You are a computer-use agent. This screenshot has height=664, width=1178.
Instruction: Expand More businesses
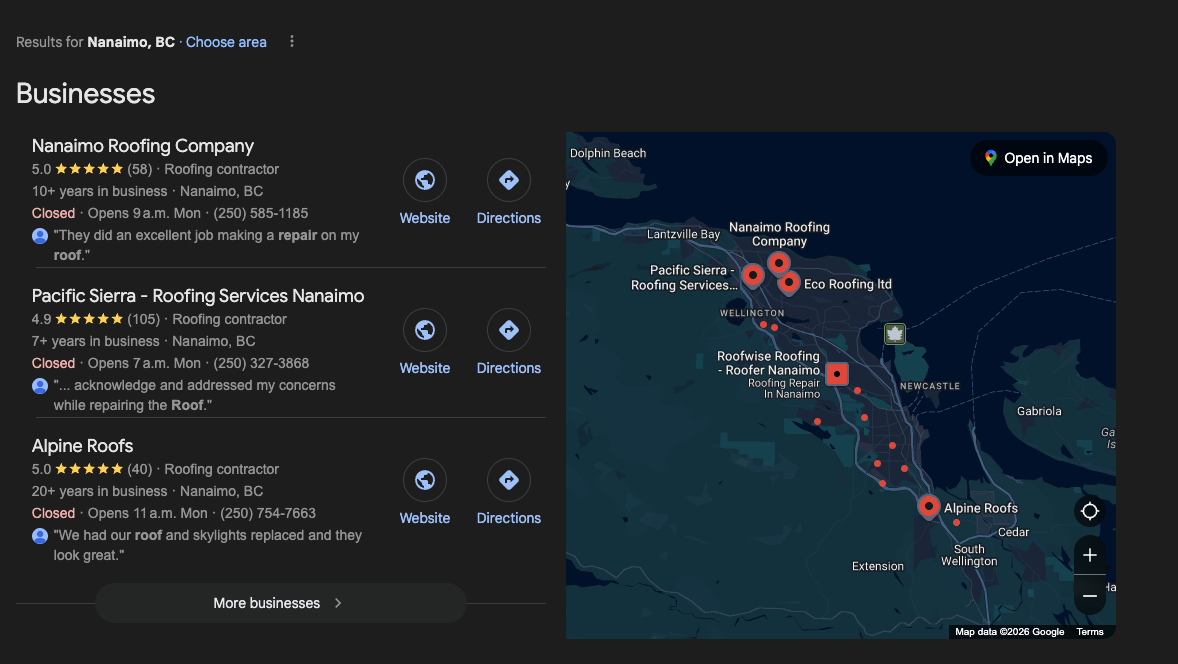(280, 603)
